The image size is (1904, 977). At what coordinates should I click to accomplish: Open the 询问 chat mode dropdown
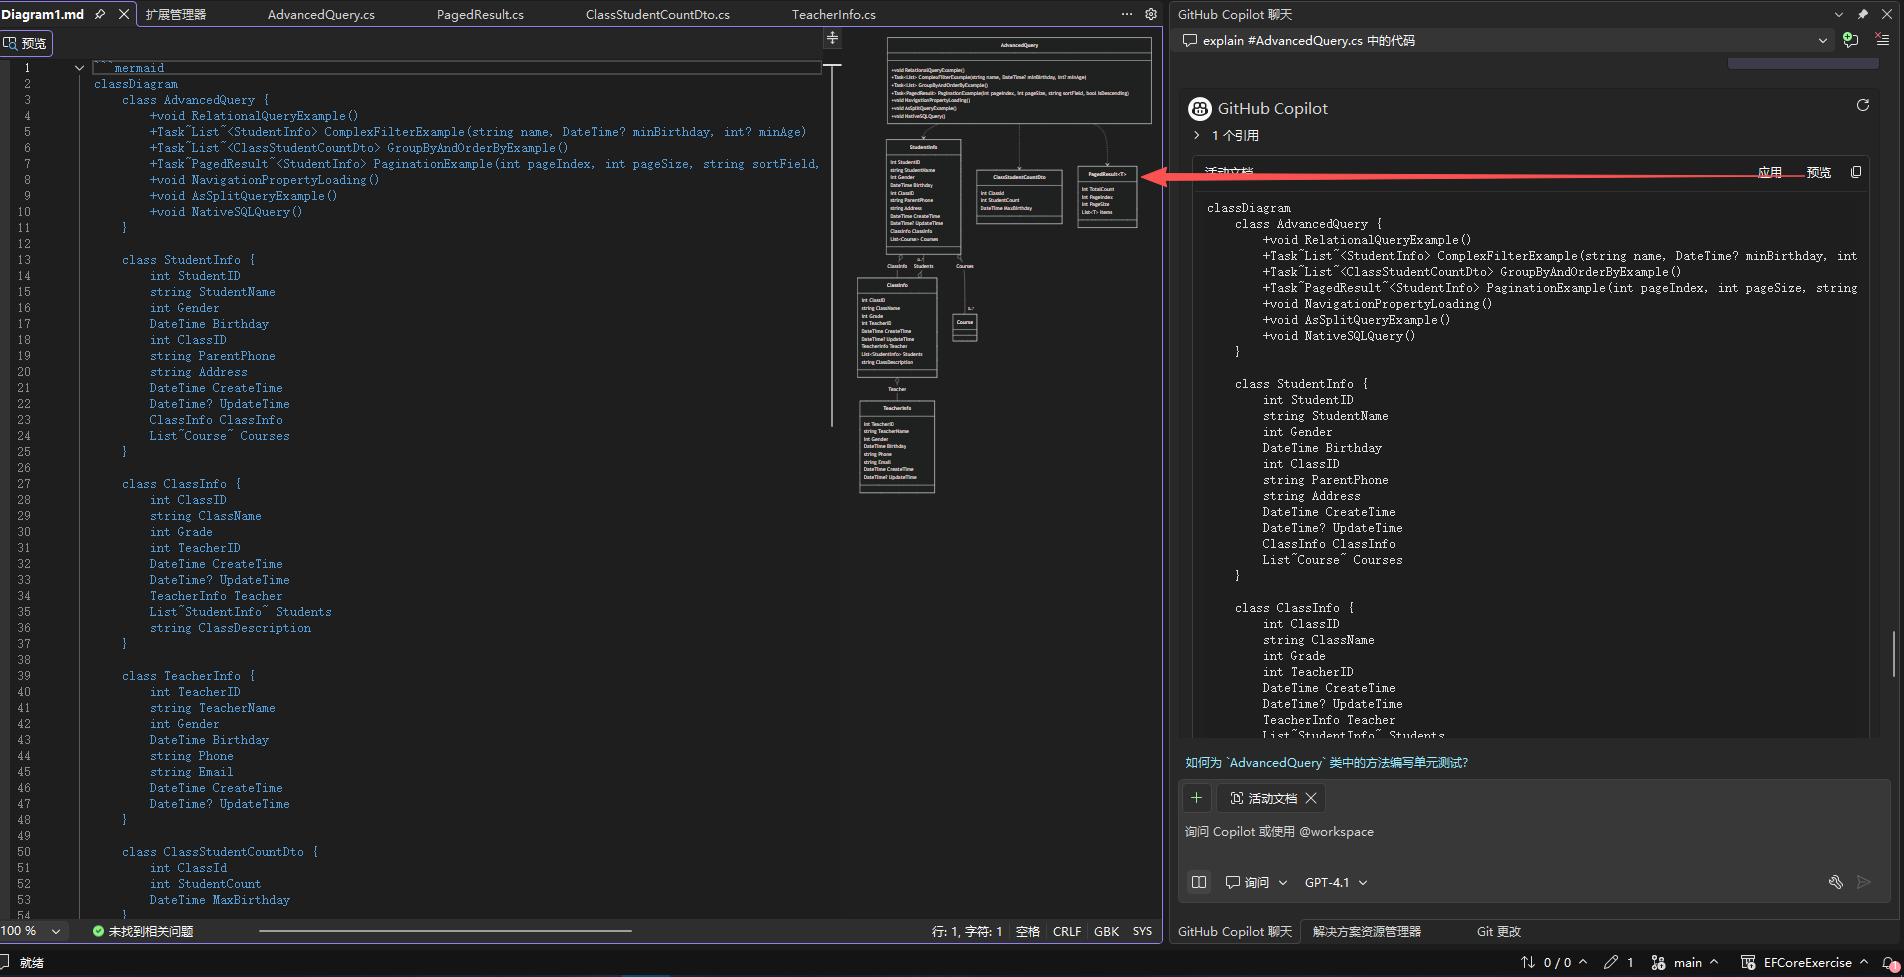[1256, 882]
